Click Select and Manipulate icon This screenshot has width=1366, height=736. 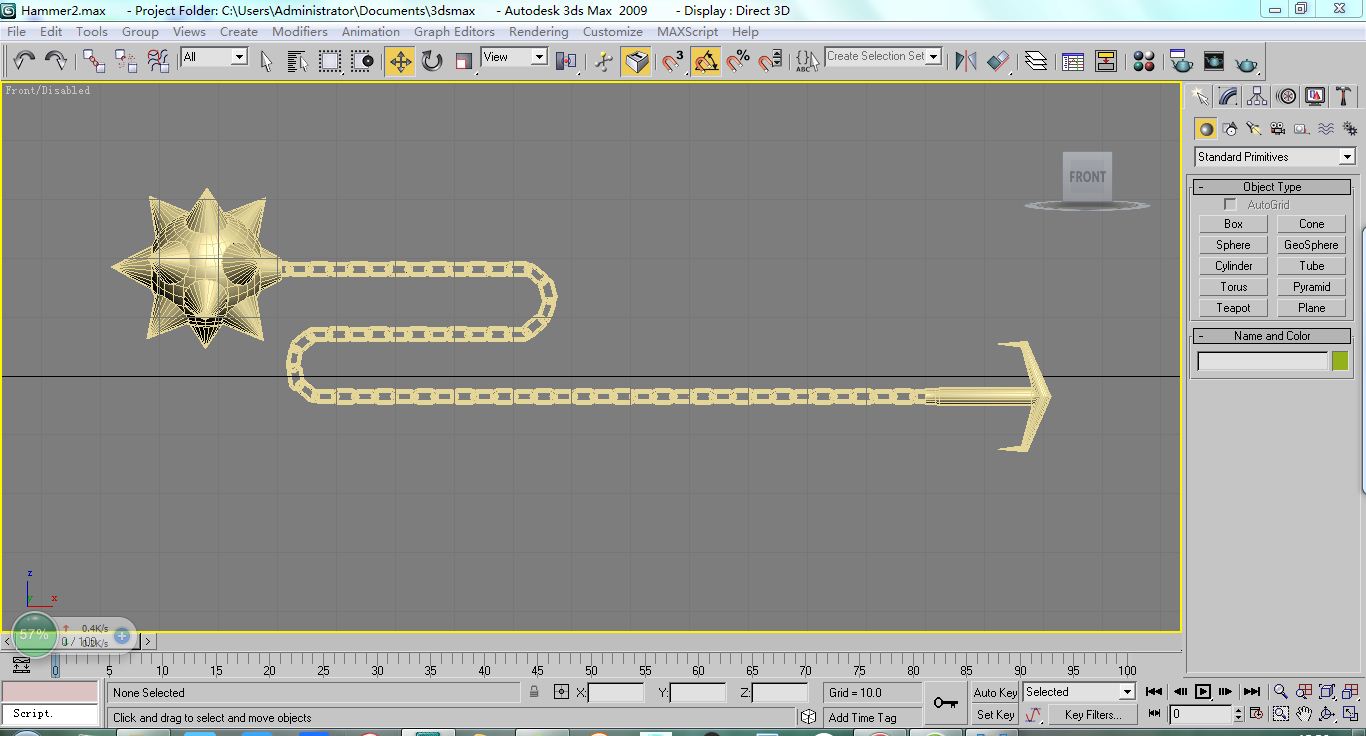pyautogui.click(x=604, y=61)
